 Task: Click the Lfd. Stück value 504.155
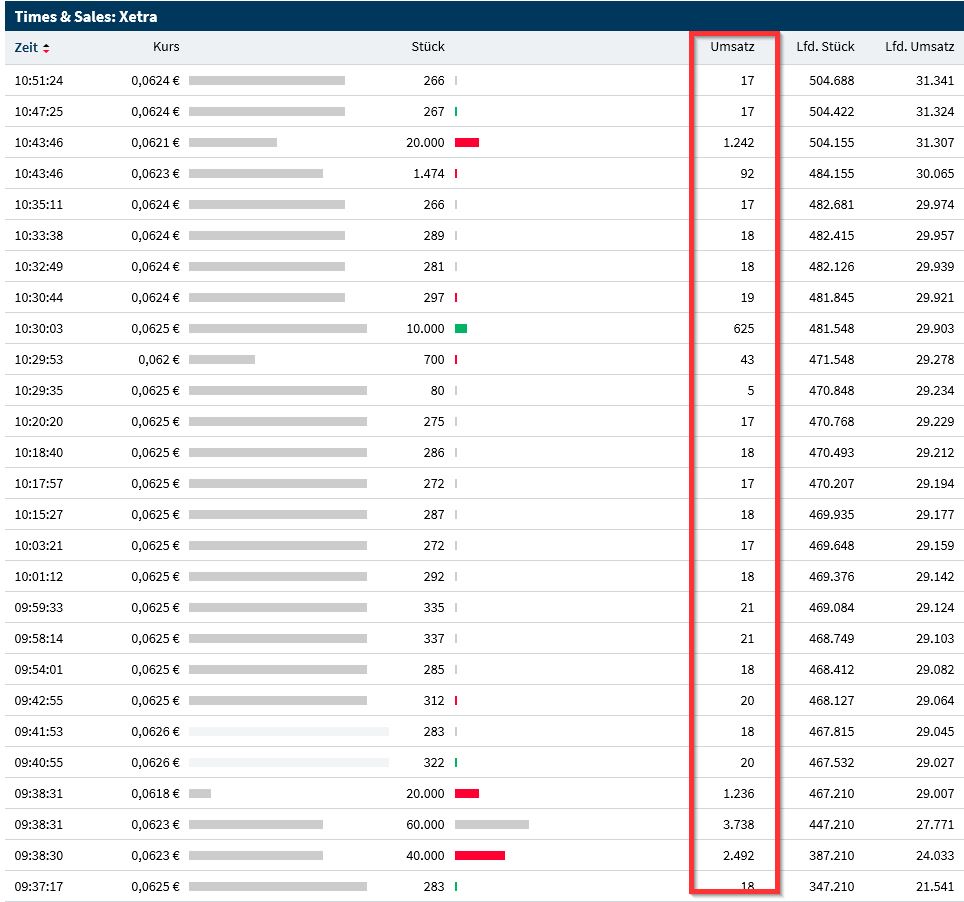click(x=831, y=143)
